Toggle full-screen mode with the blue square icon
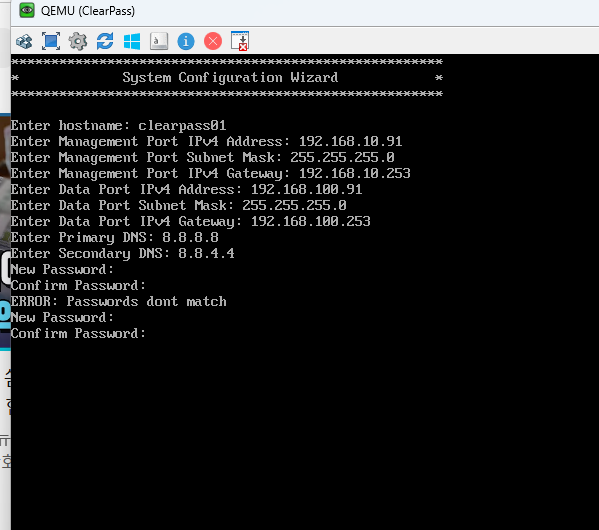The width and height of the screenshot is (599, 530). point(51,41)
